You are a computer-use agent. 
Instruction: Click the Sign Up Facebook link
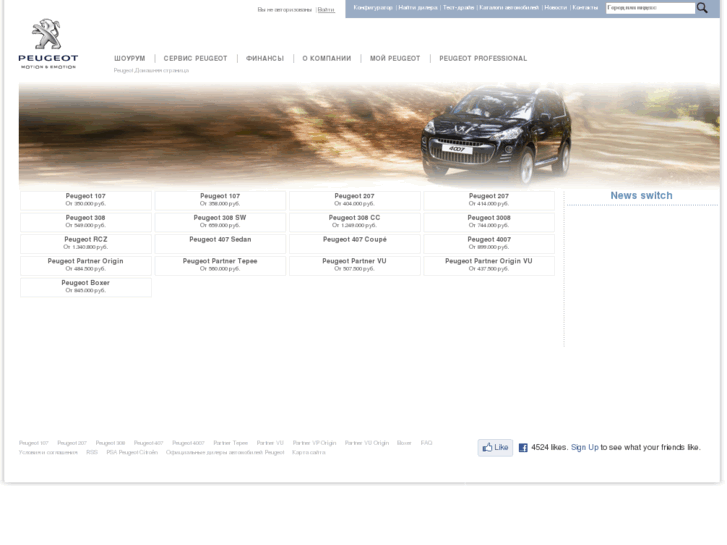point(585,448)
